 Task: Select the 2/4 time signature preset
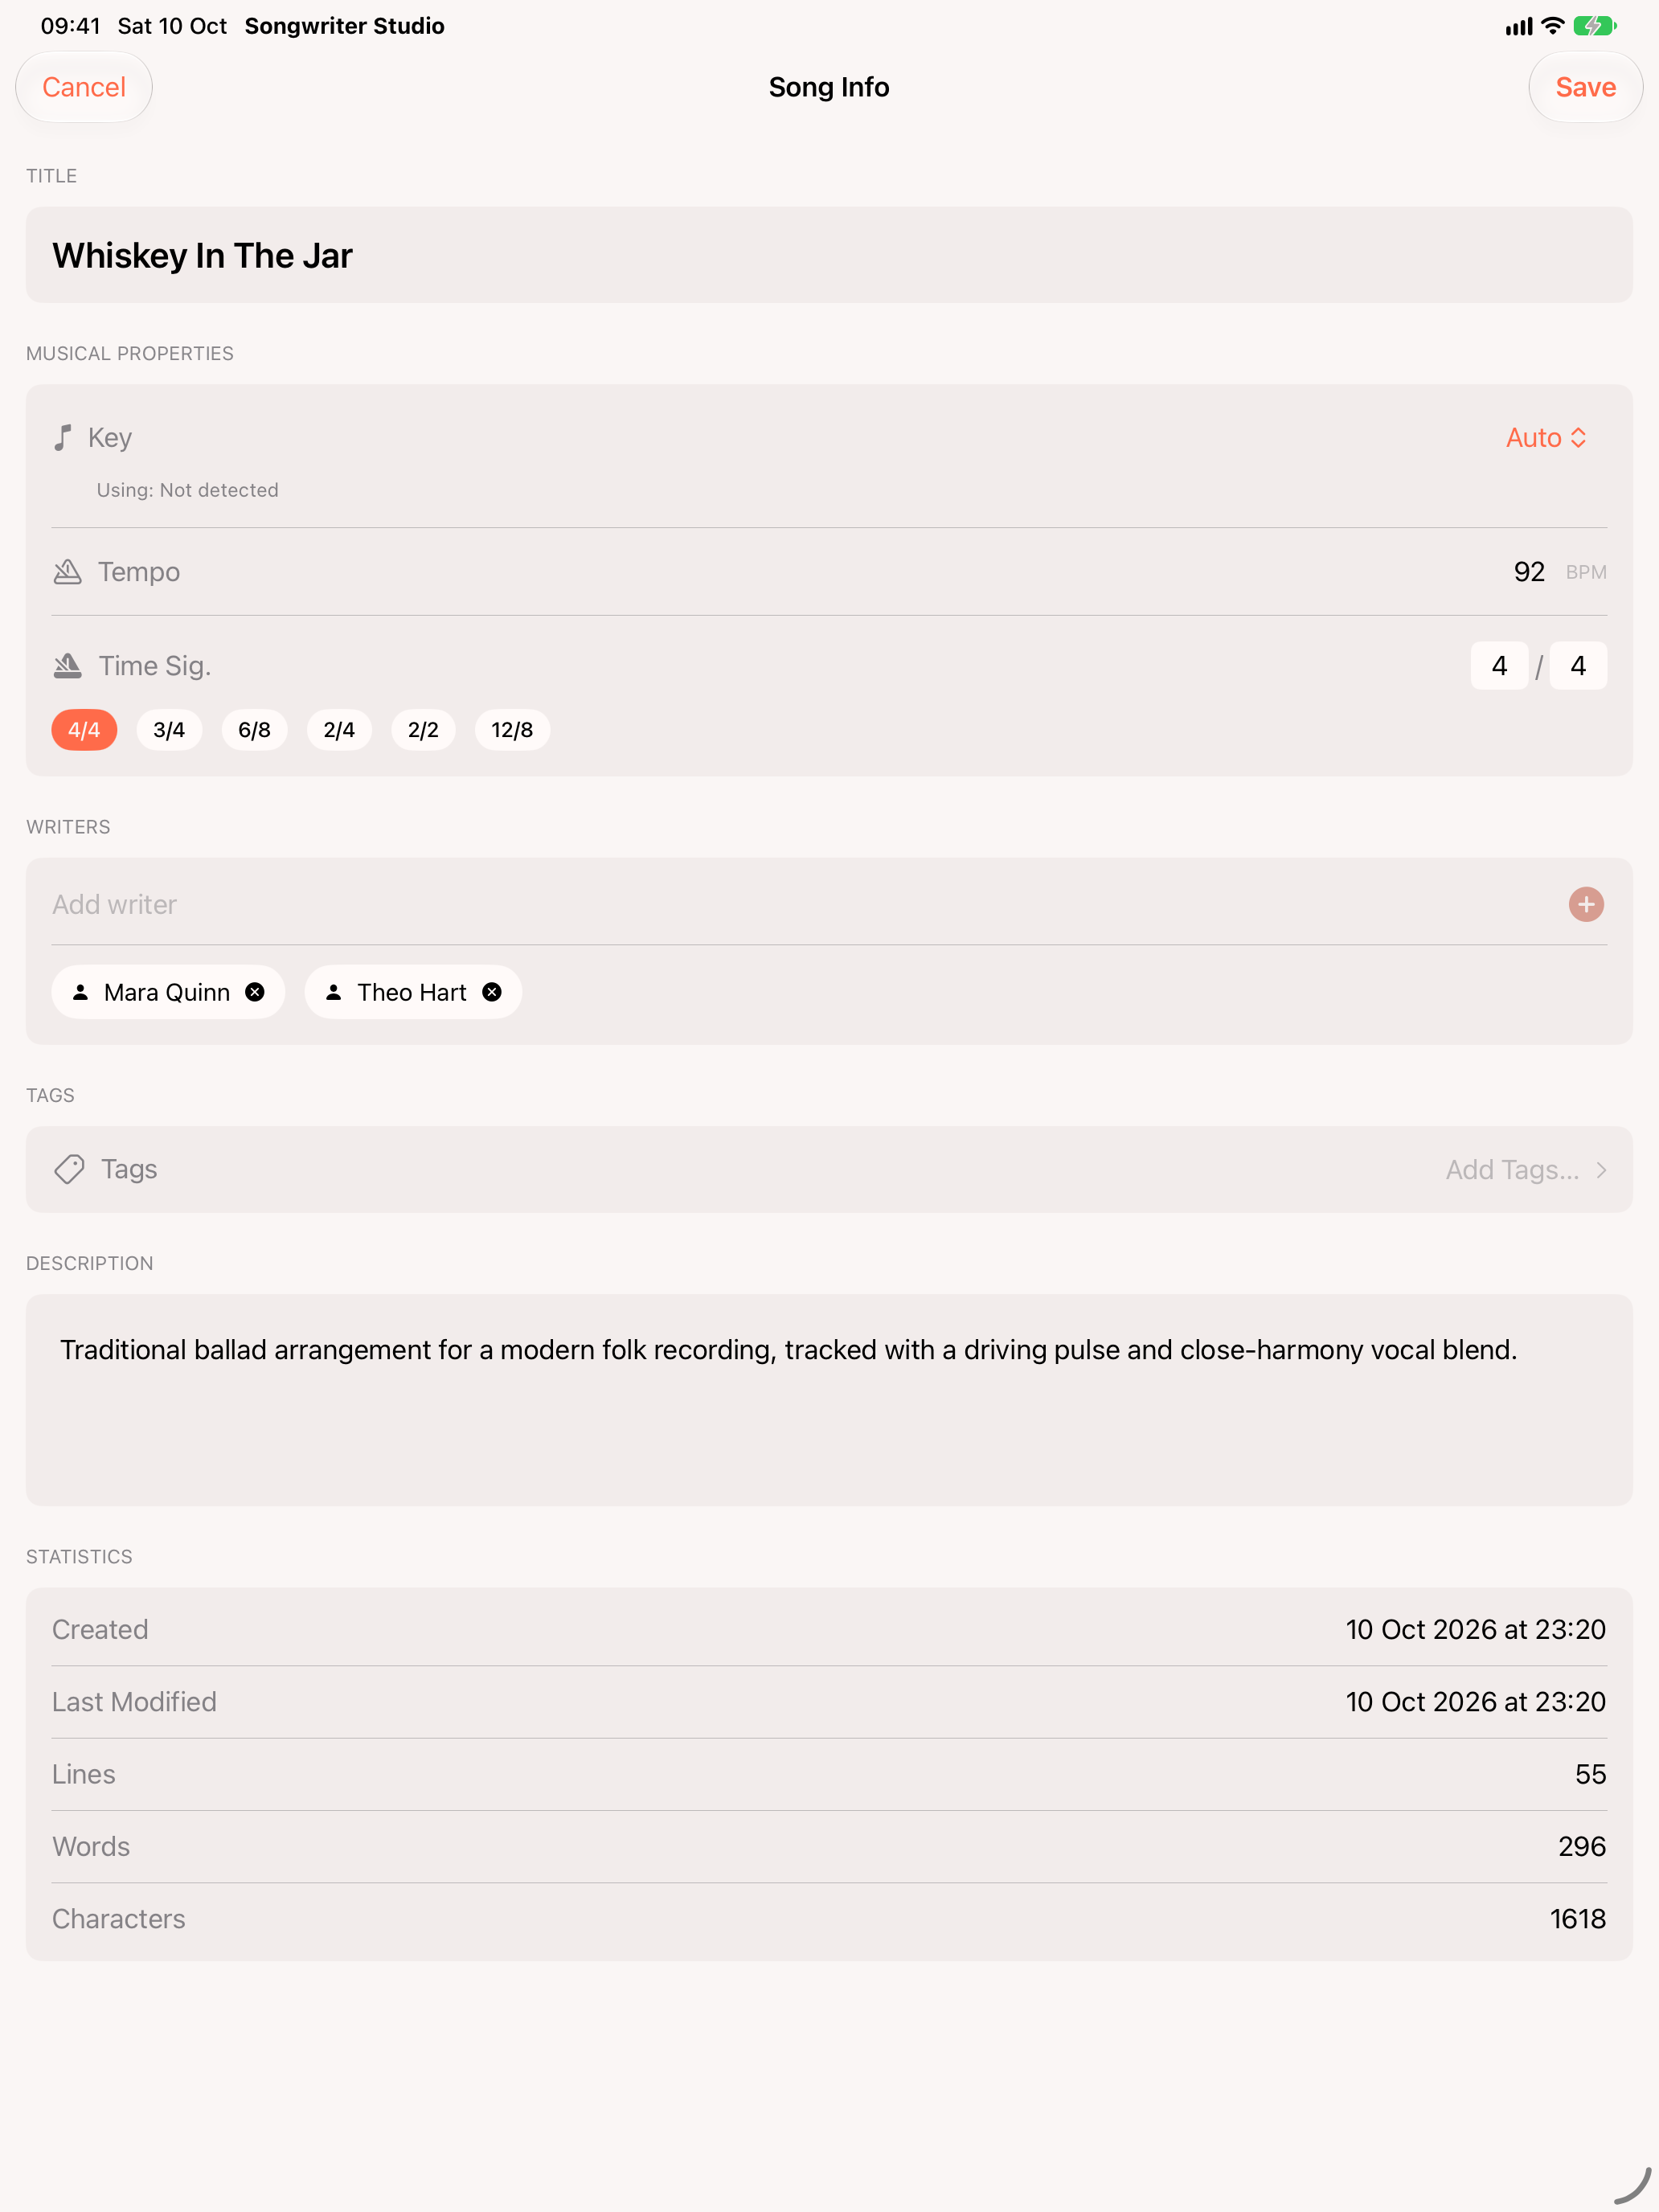(339, 730)
